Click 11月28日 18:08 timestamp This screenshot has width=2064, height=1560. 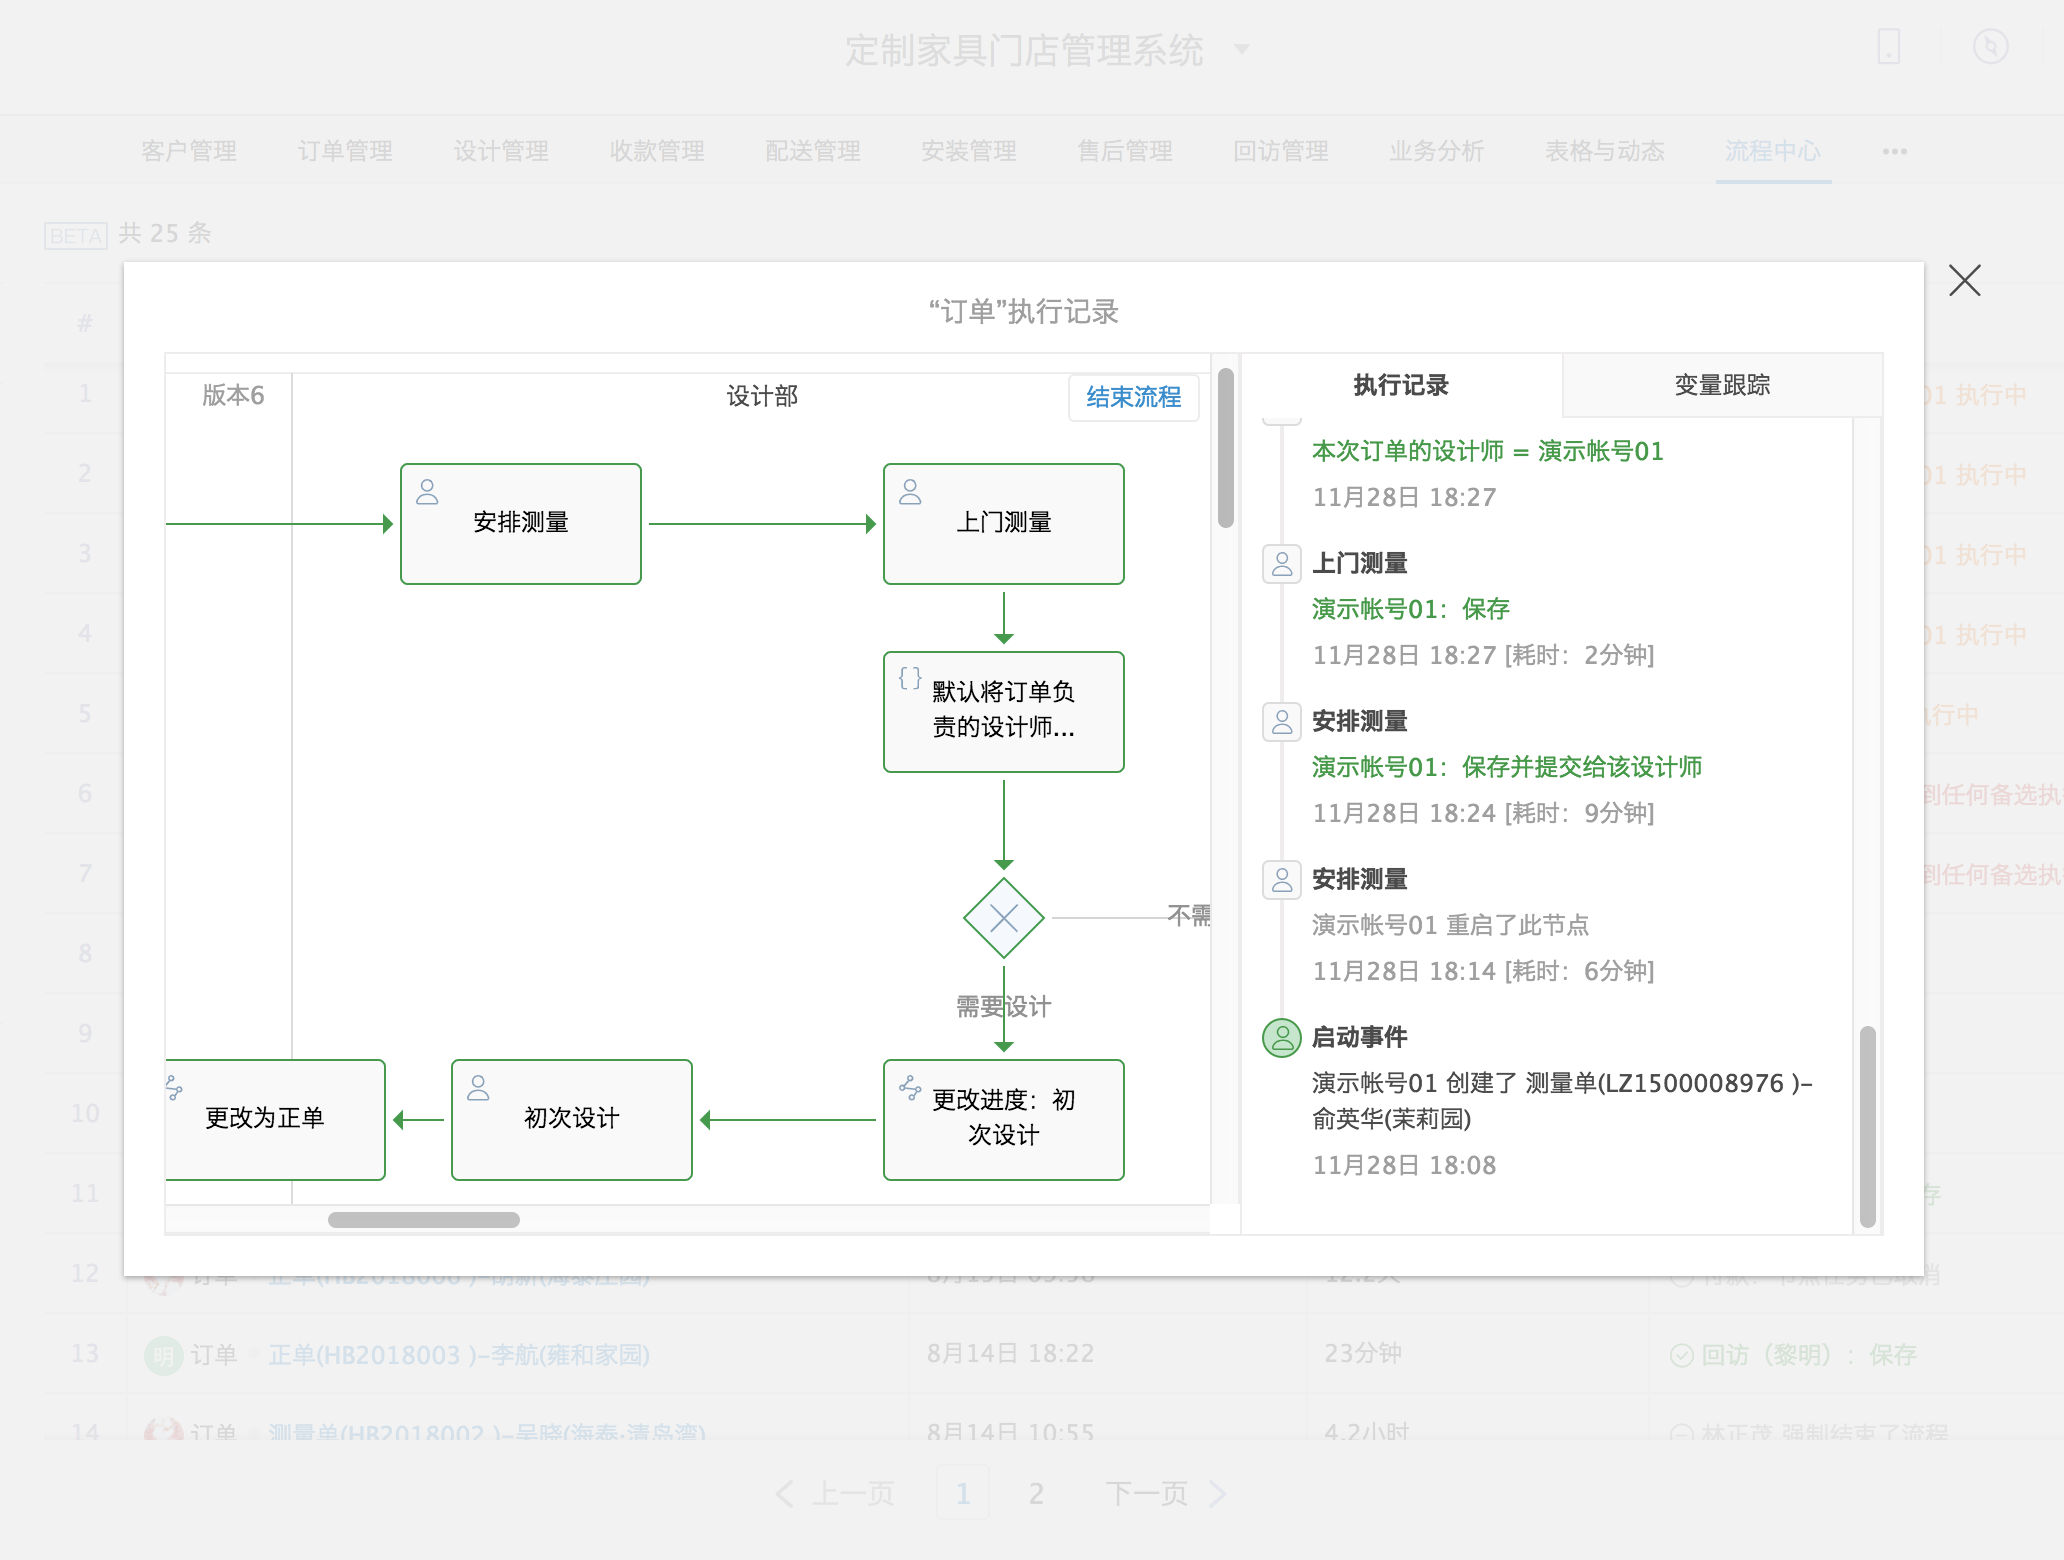[1404, 1165]
